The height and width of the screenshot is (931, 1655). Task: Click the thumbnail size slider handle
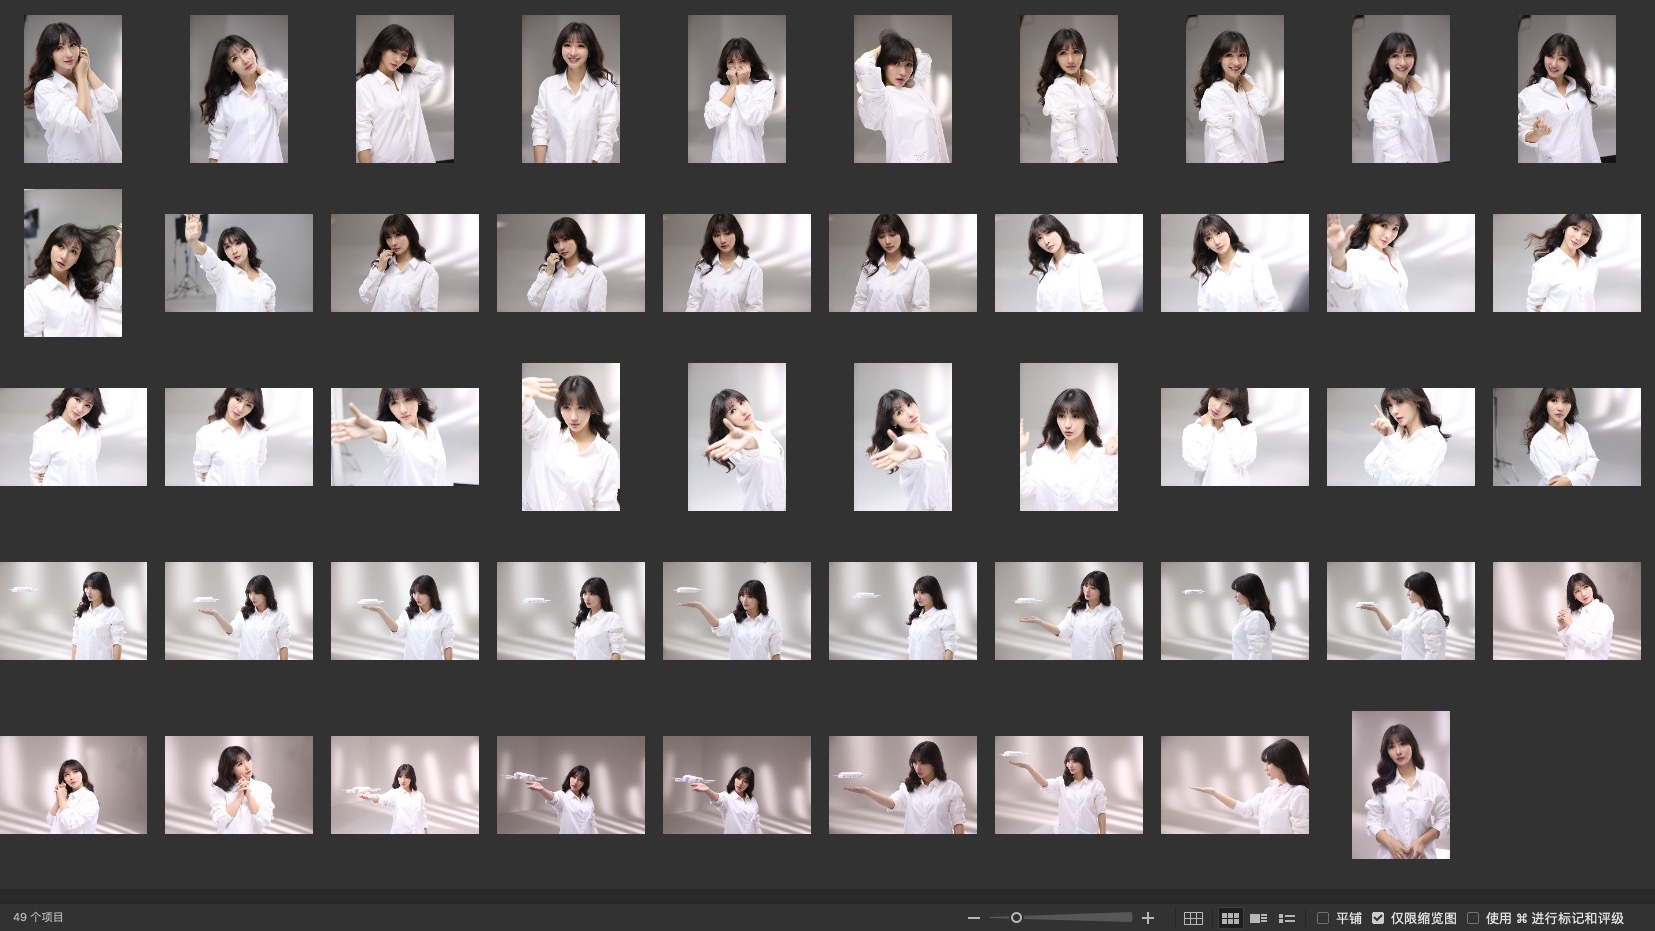[x=1016, y=918]
